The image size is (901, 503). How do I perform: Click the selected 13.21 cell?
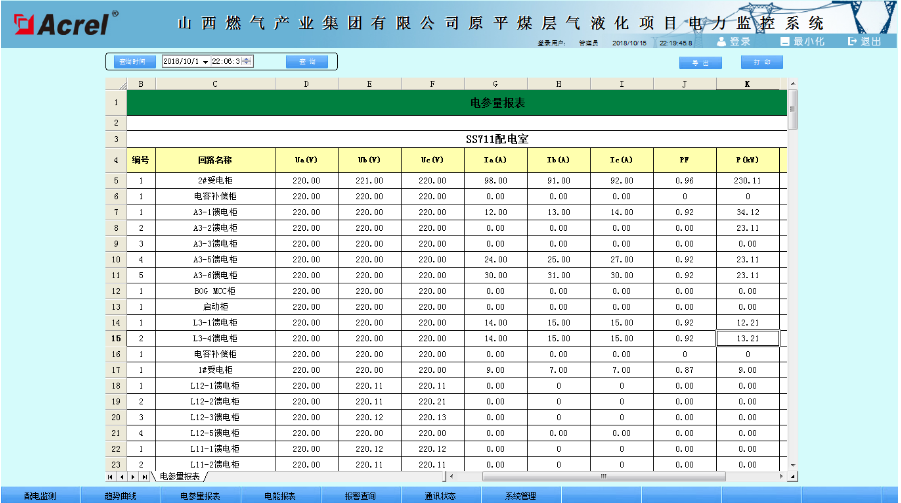point(748,339)
